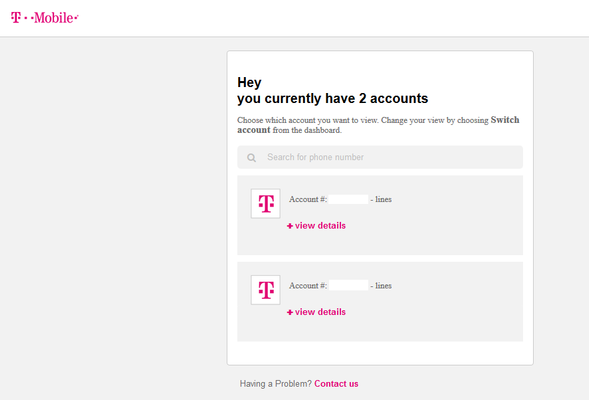The width and height of the screenshot is (589, 400).
Task: Click the 'you currently have 2 accounts' heading
Action: (x=332, y=99)
